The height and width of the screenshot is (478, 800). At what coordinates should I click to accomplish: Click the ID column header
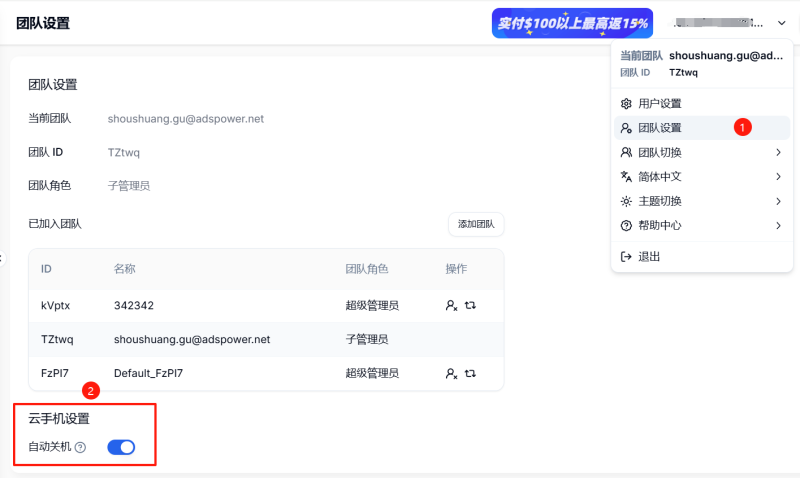point(46,269)
